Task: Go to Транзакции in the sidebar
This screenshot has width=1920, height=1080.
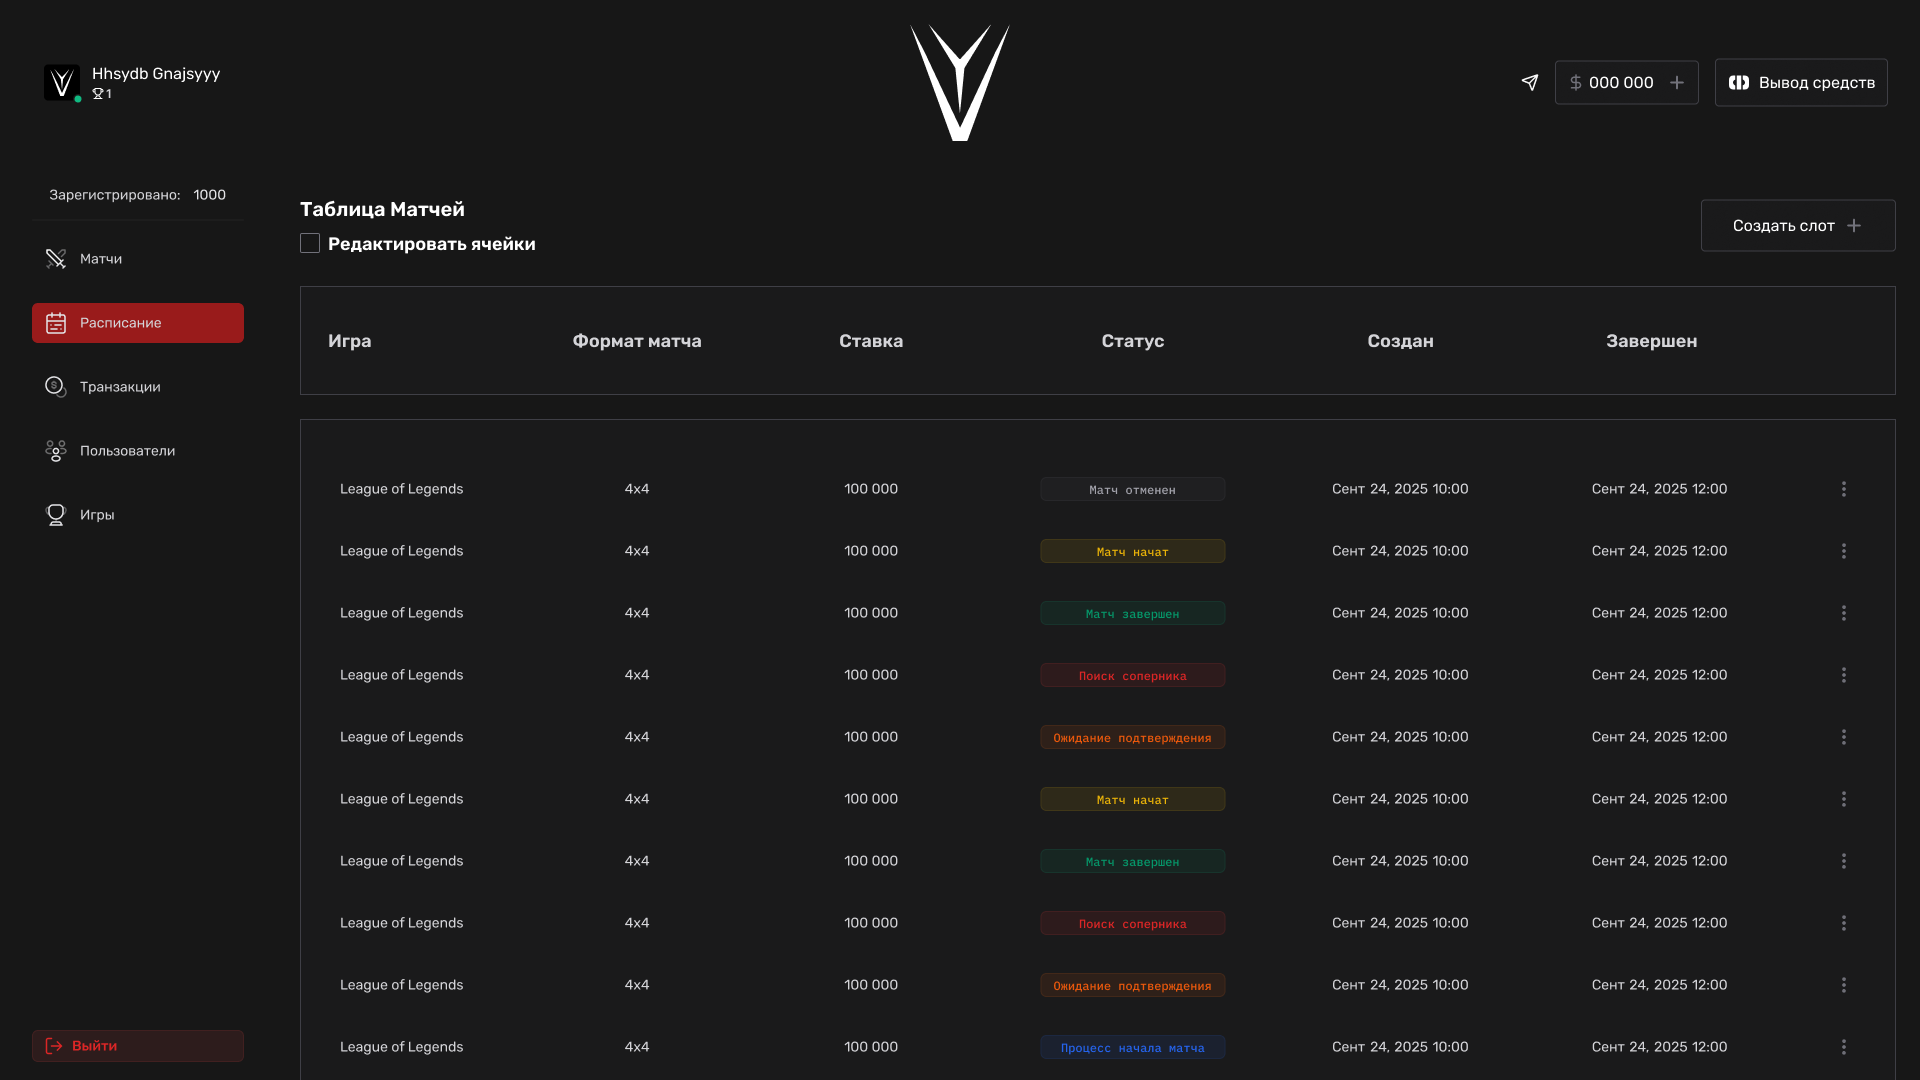Action: 138,387
